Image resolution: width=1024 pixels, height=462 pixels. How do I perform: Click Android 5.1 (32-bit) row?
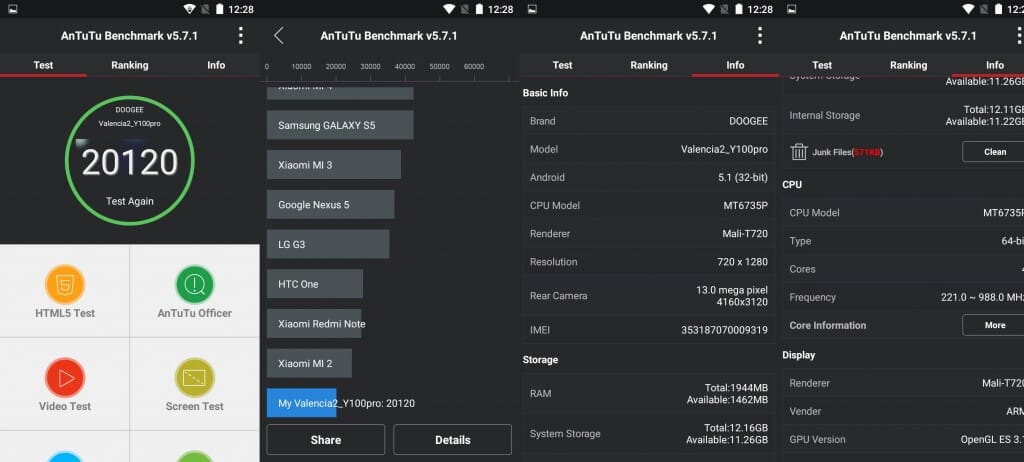click(x=649, y=177)
